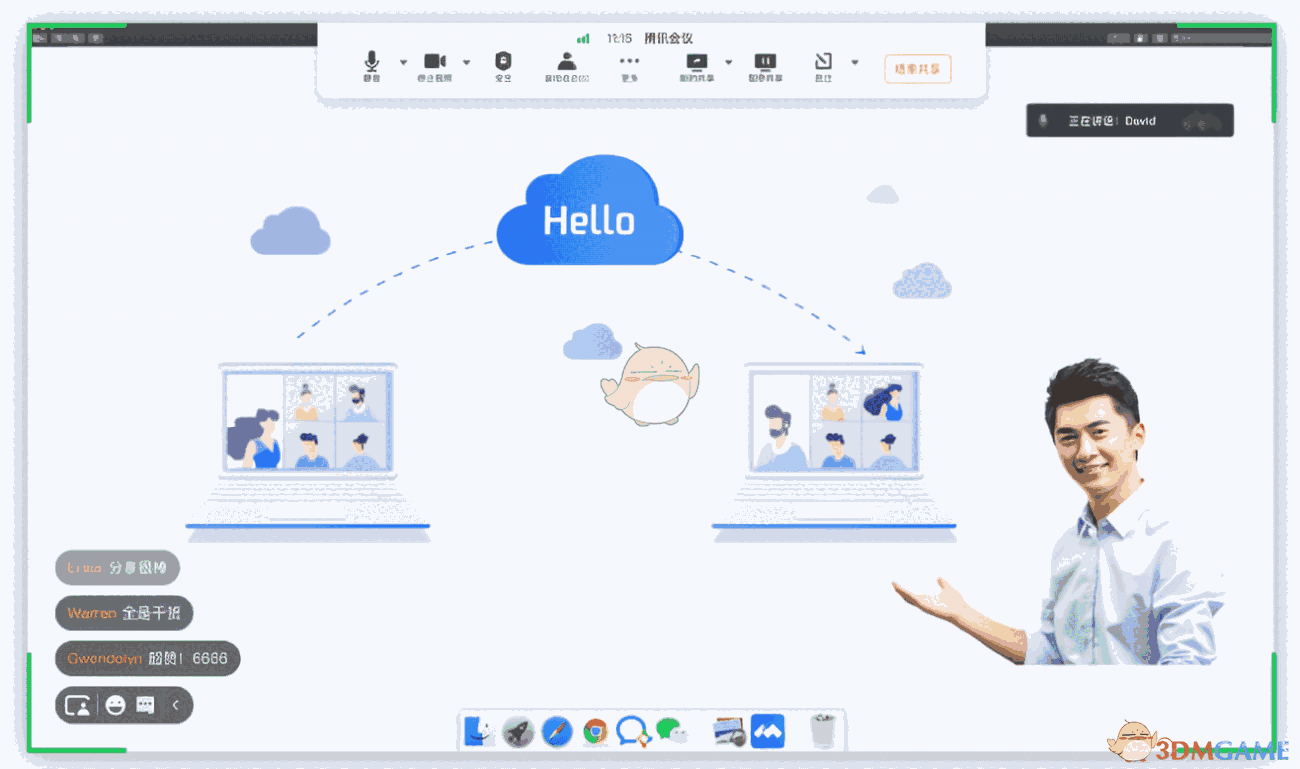Open the image preview app in Dock
This screenshot has width=1300, height=769.
coord(730,732)
